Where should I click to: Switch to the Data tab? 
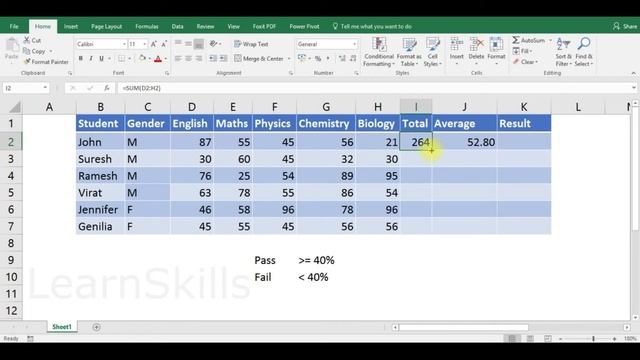coord(178,27)
